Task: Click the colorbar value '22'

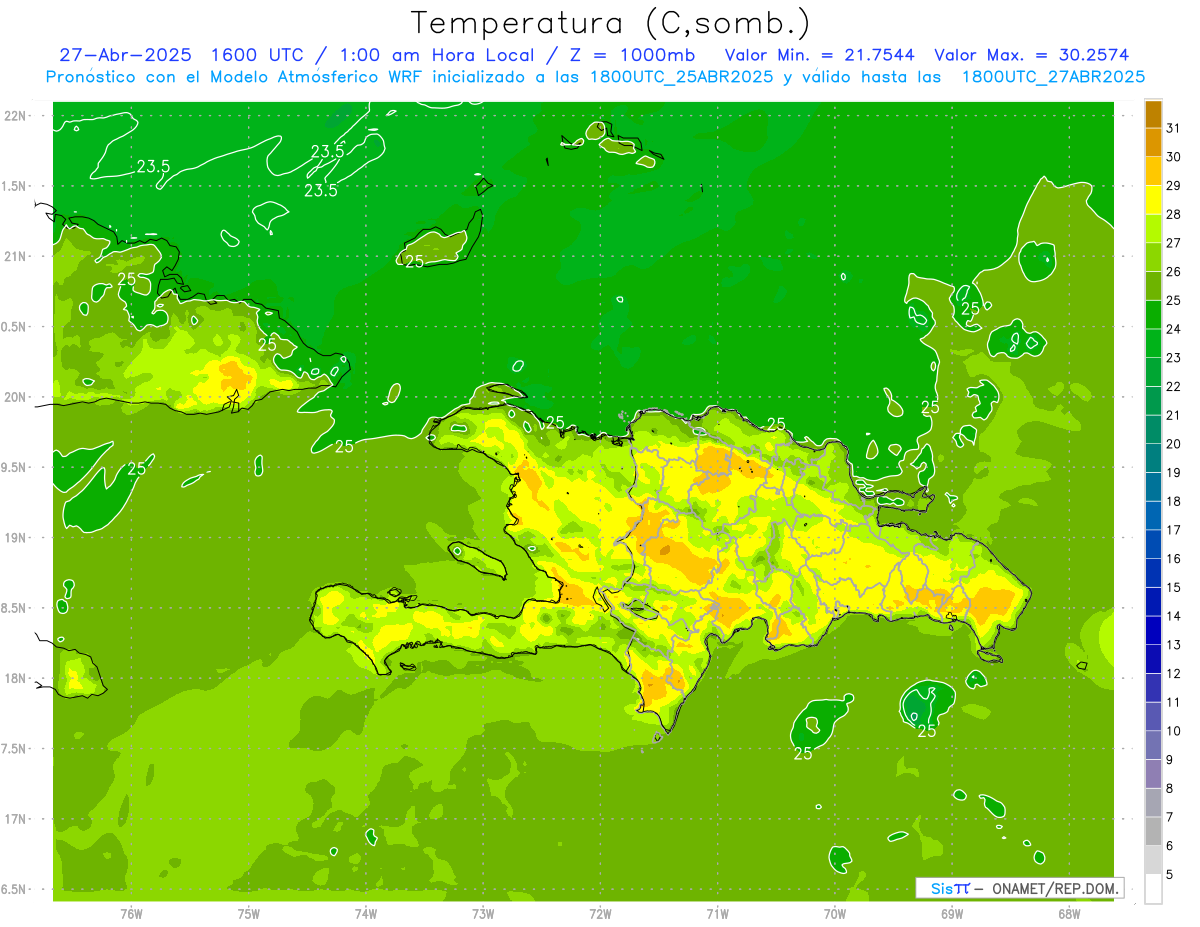Action: tap(1173, 386)
